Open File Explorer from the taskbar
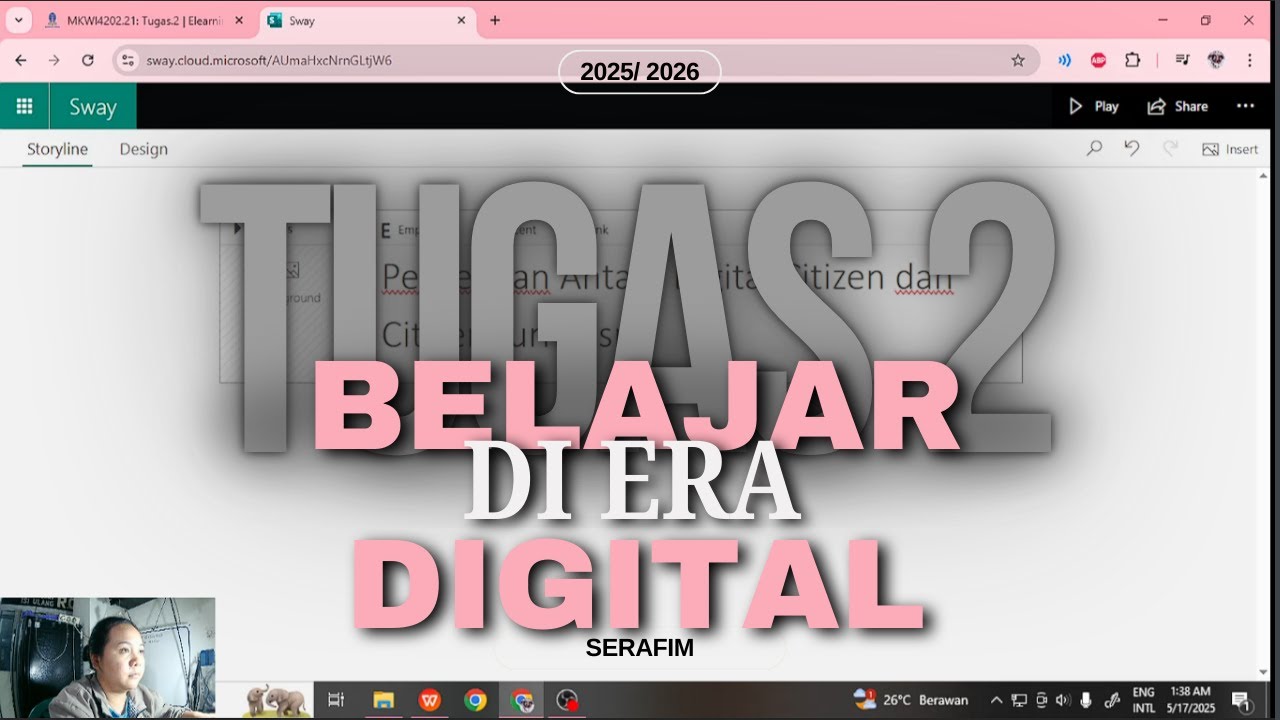The width and height of the screenshot is (1280, 720). (382, 700)
